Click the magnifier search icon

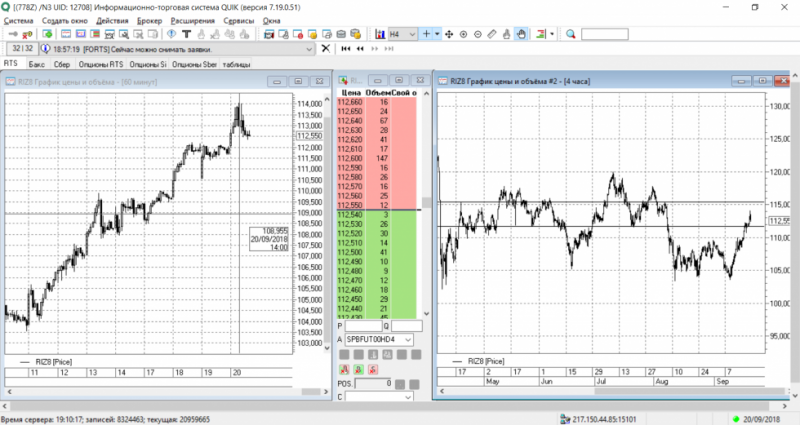[570, 34]
